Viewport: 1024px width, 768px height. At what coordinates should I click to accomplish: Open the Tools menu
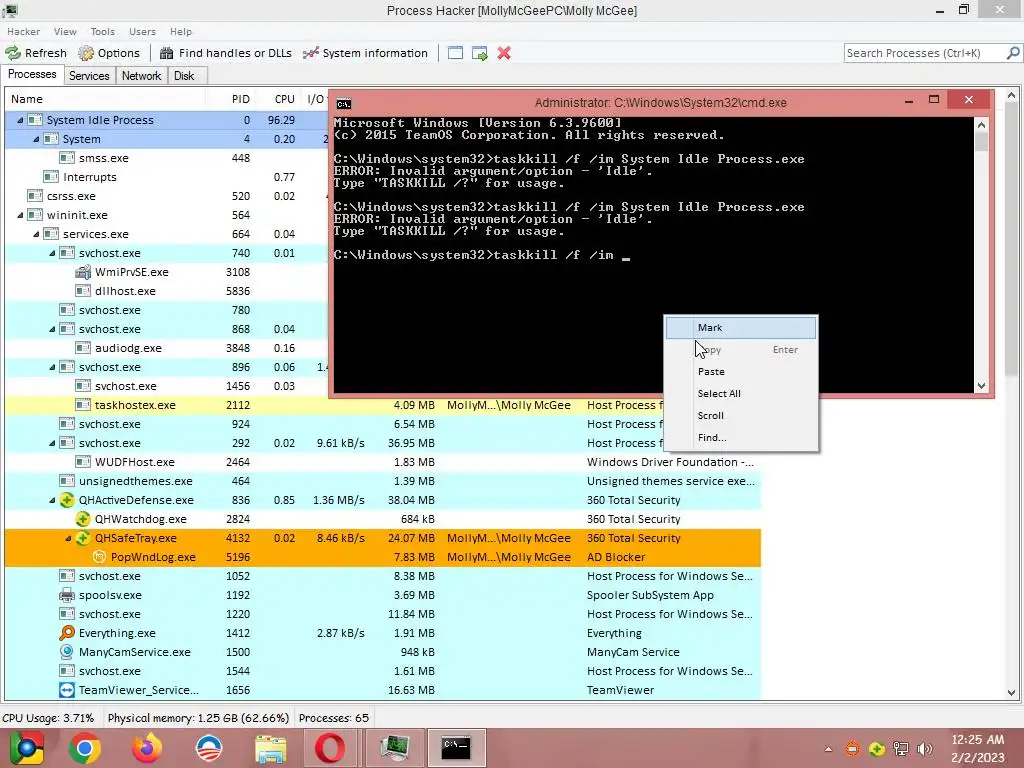103,31
